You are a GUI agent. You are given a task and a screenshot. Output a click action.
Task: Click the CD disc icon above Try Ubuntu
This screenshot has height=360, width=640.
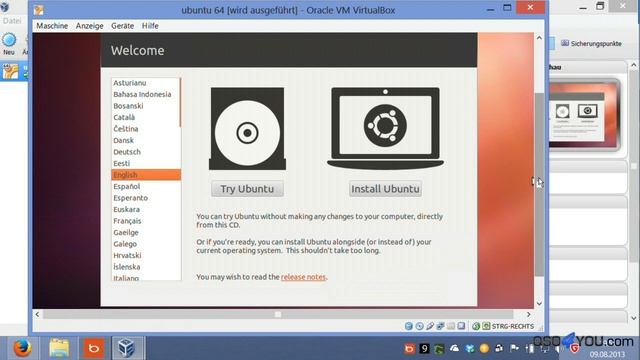pyautogui.click(x=247, y=129)
